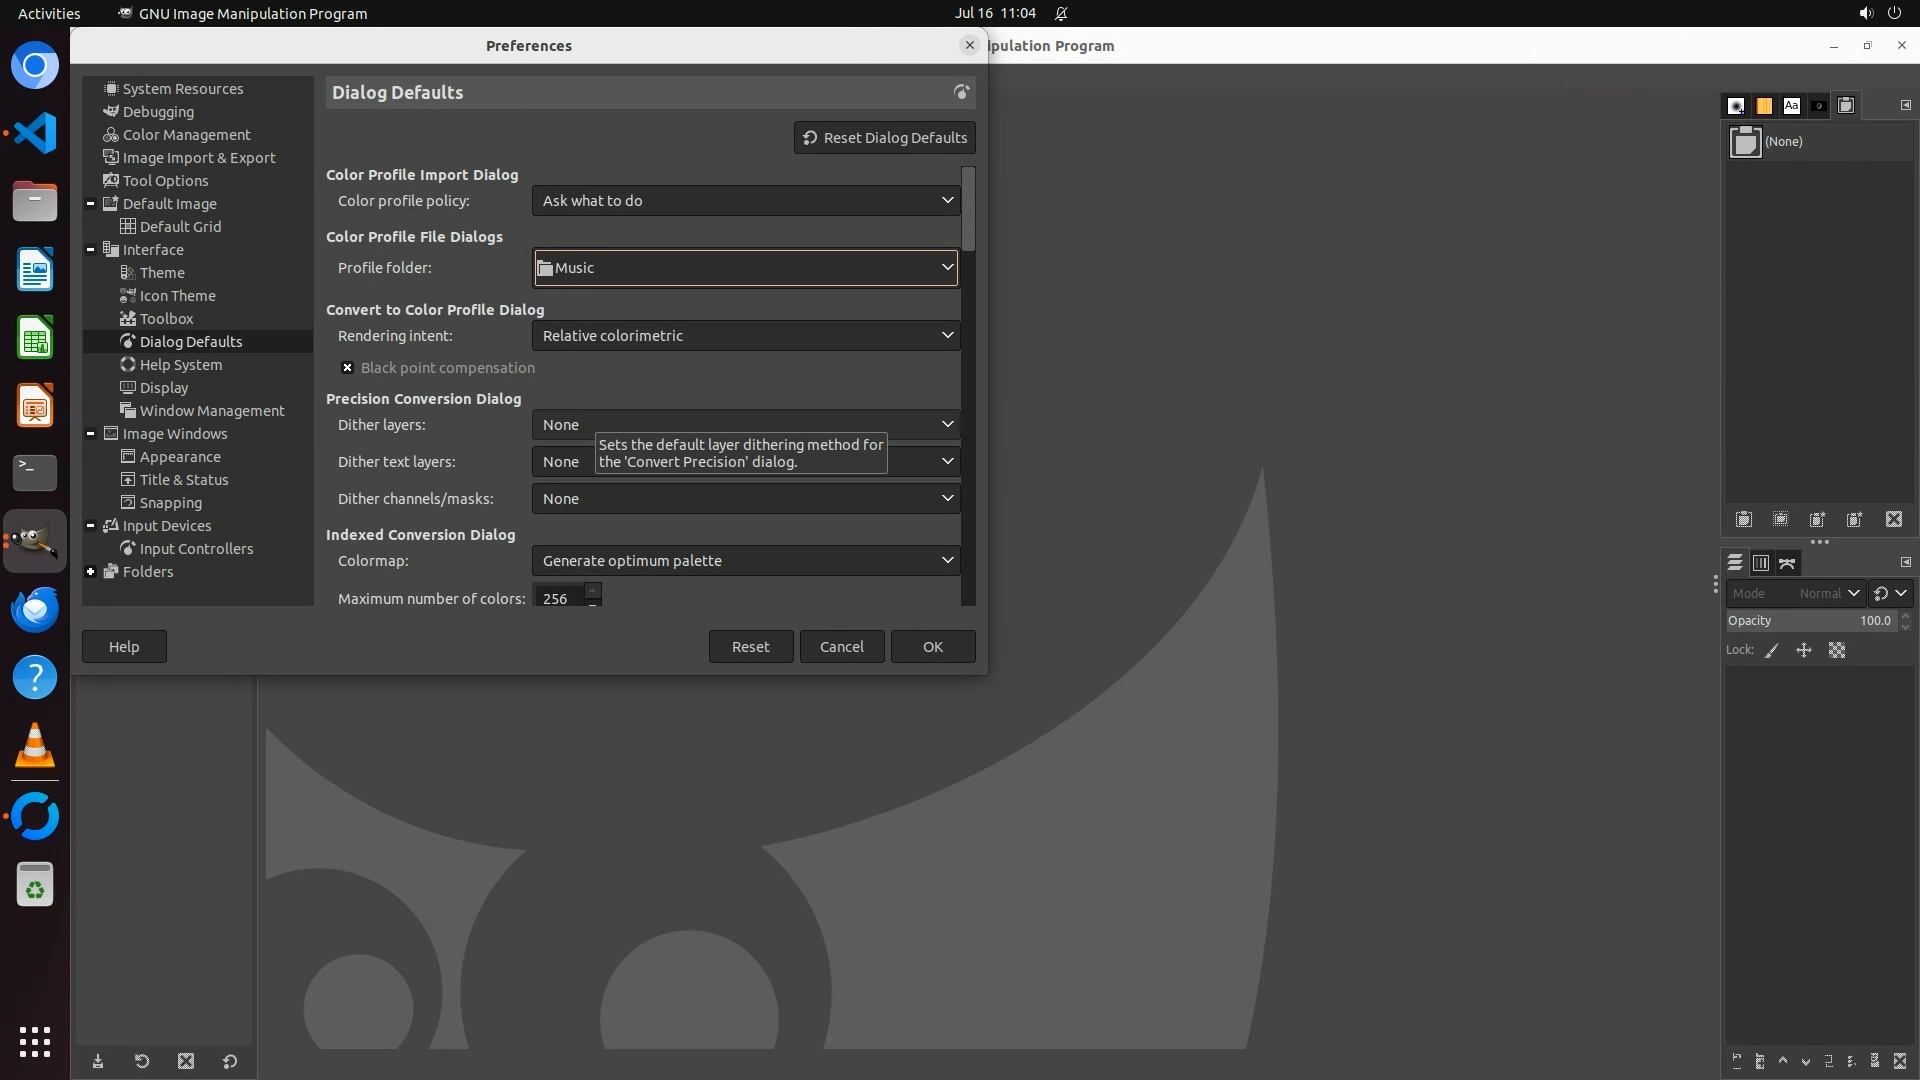This screenshot has height=1080, width=1920.
Task: Click the delete buffer icon
Action: coord(1894,519)
